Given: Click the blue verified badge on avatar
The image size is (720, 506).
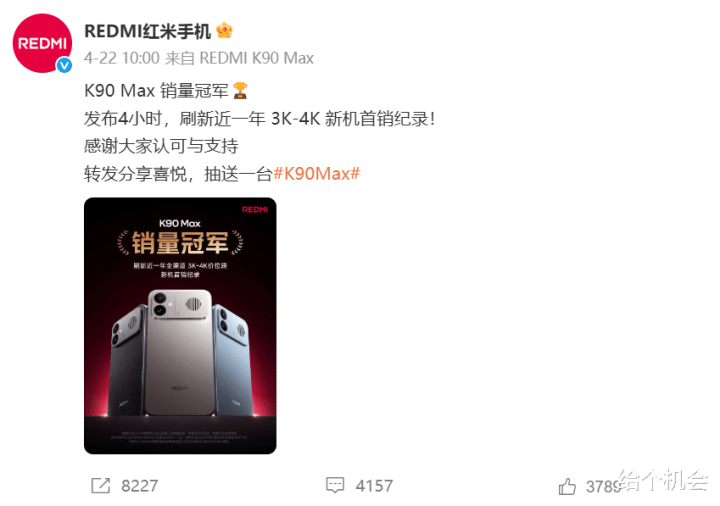Looking at the screenshot, I should click(x=64, y=65).
